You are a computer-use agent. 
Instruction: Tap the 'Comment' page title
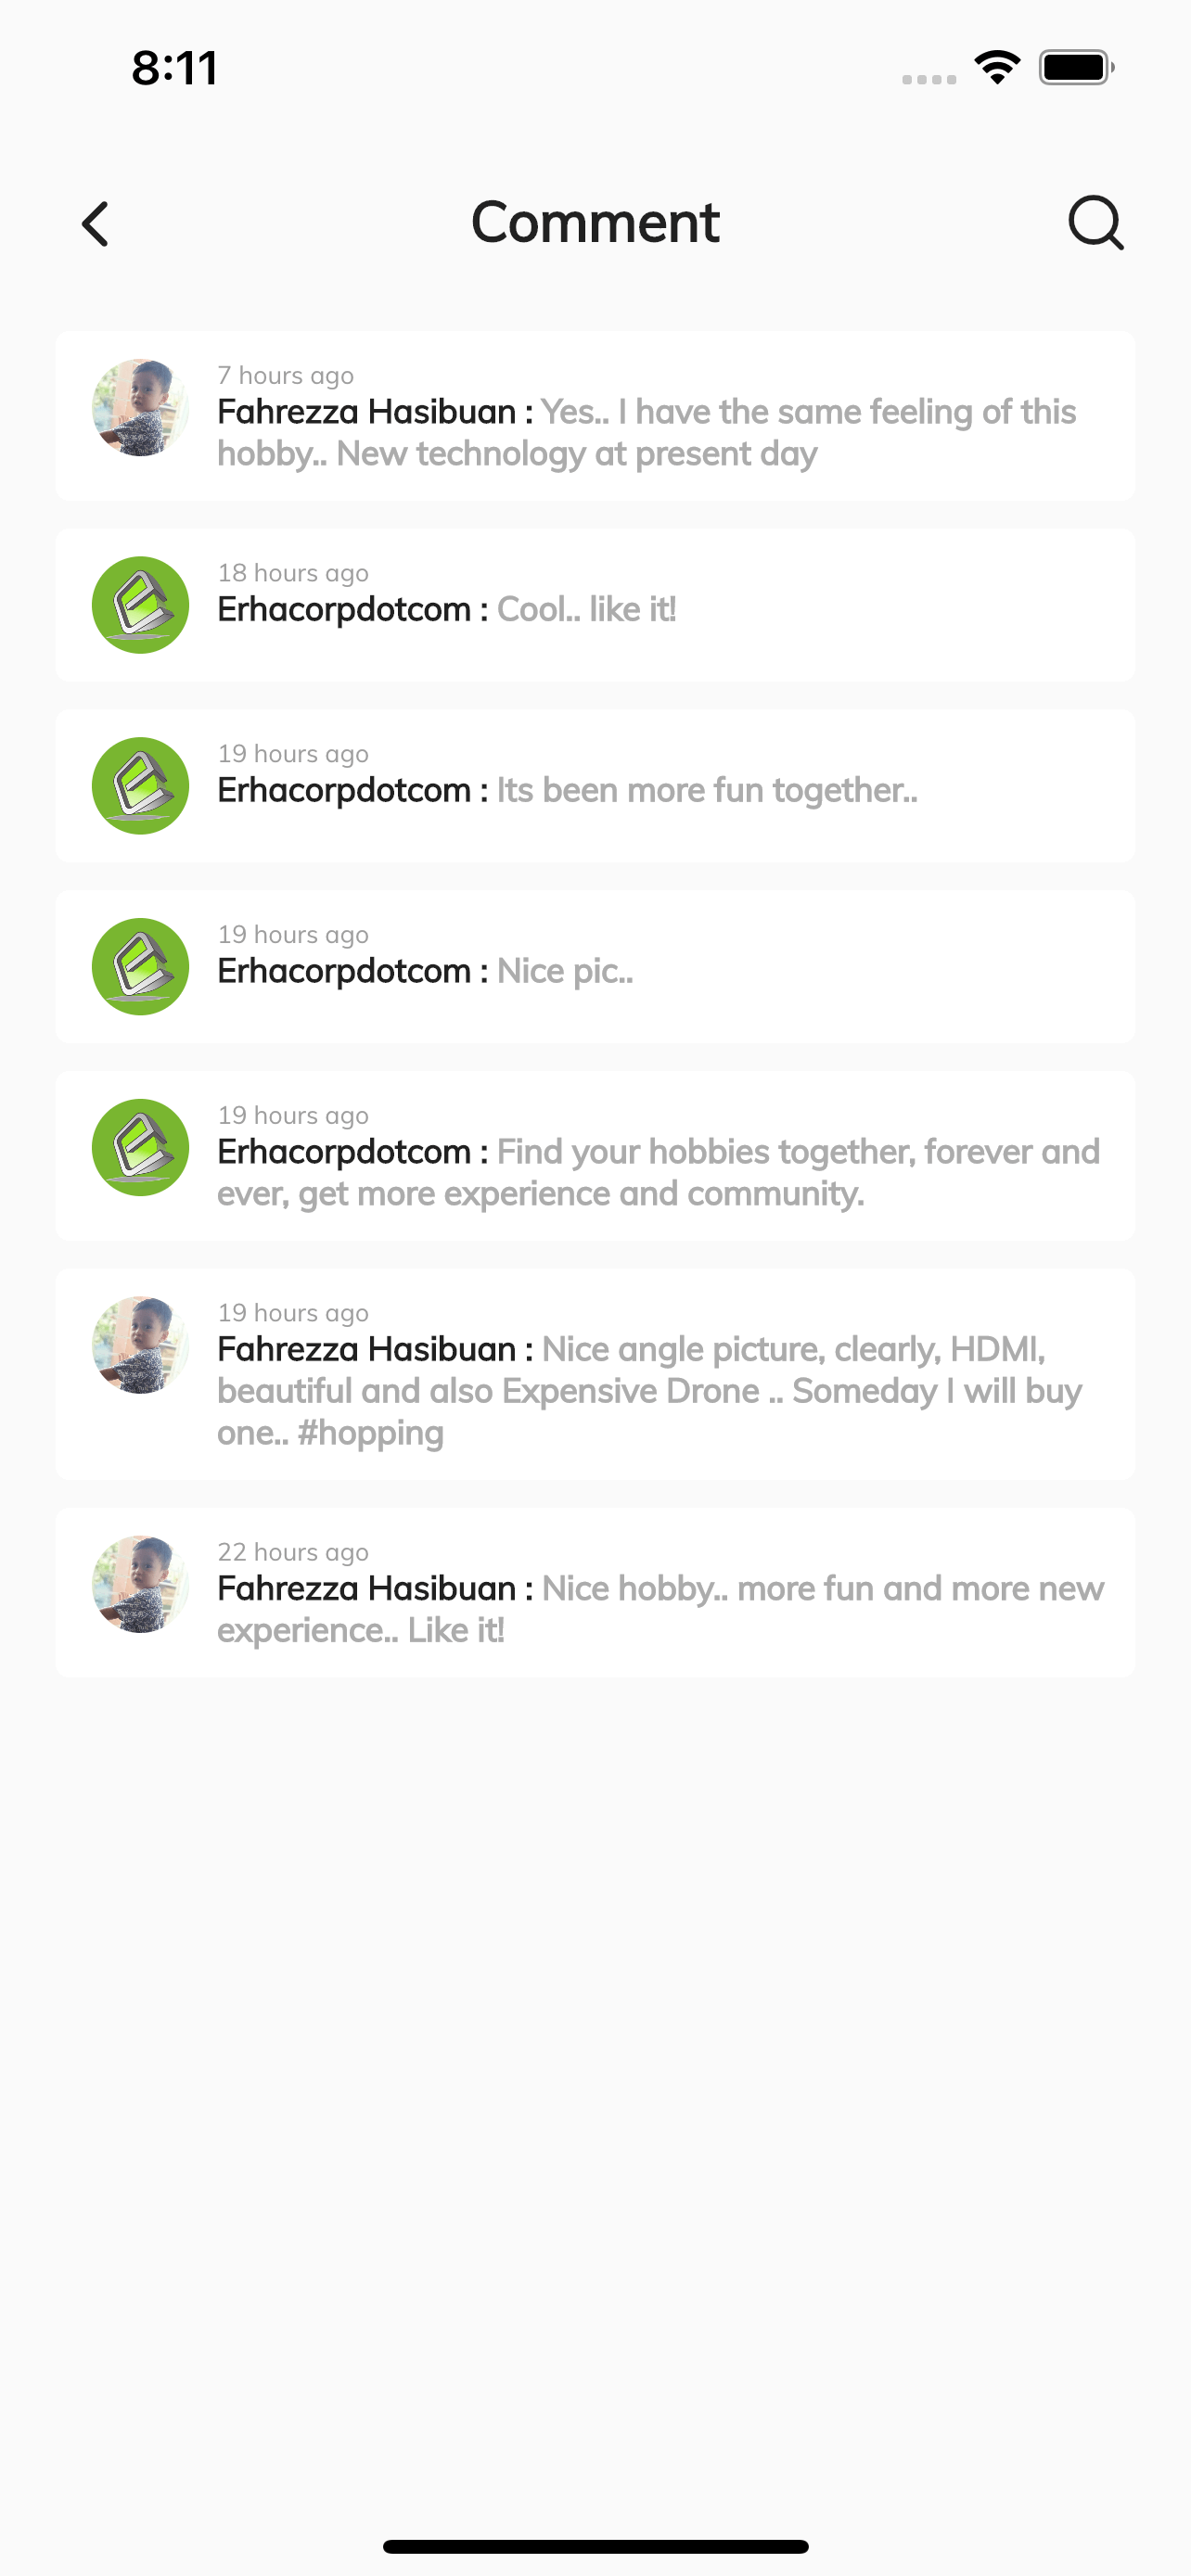coord(595,222)
